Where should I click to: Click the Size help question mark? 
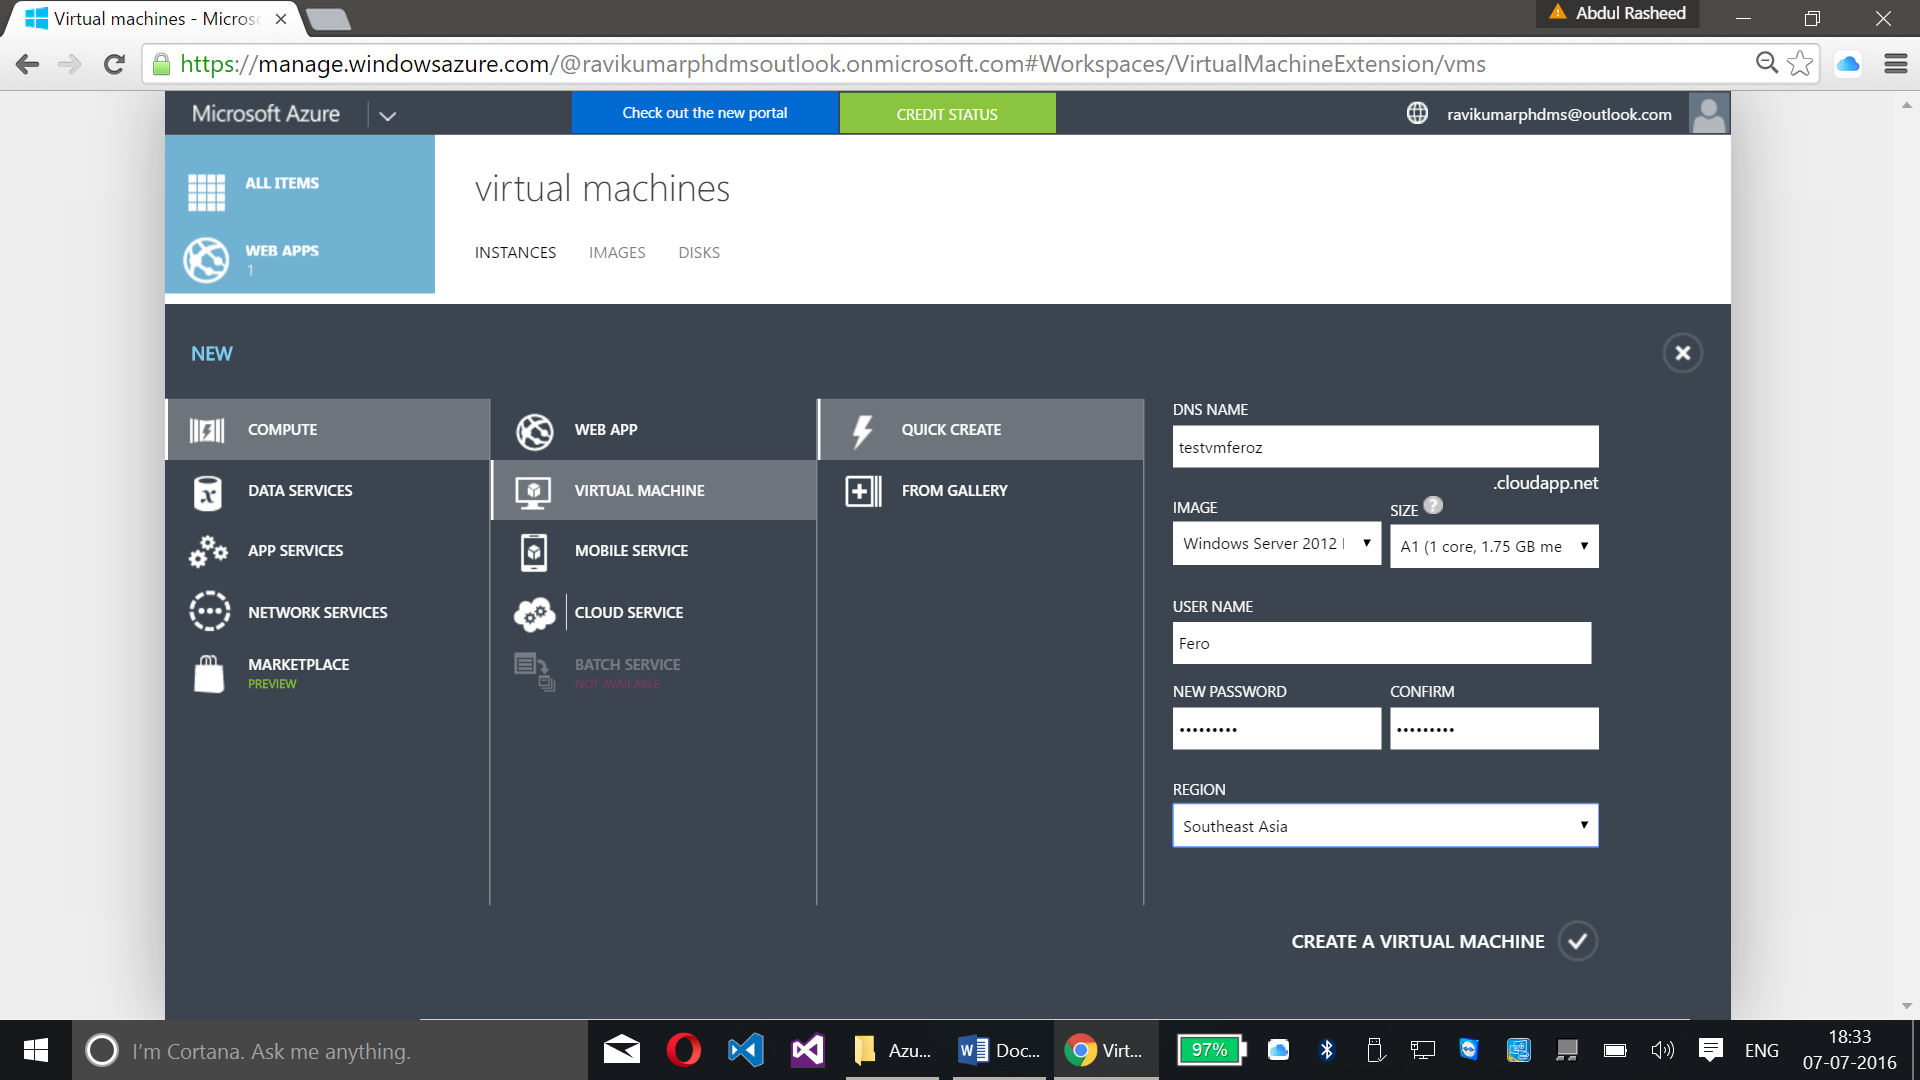(1433, 505)
